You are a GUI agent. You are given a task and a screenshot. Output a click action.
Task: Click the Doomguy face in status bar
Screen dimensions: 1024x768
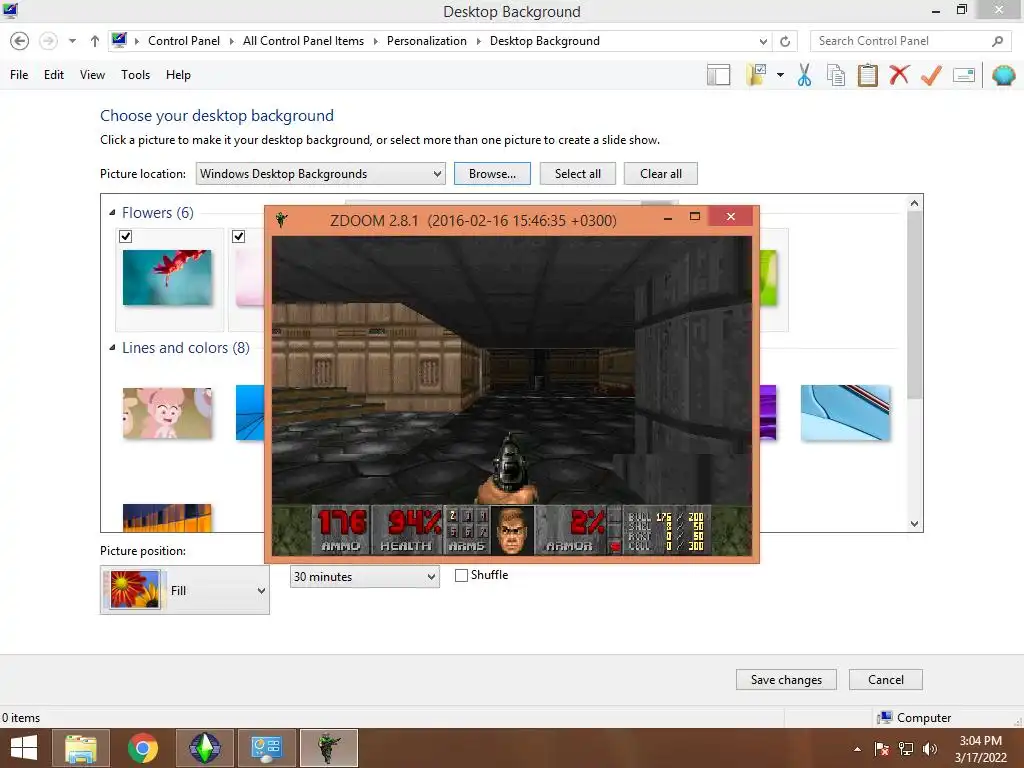tap(512, 530)
